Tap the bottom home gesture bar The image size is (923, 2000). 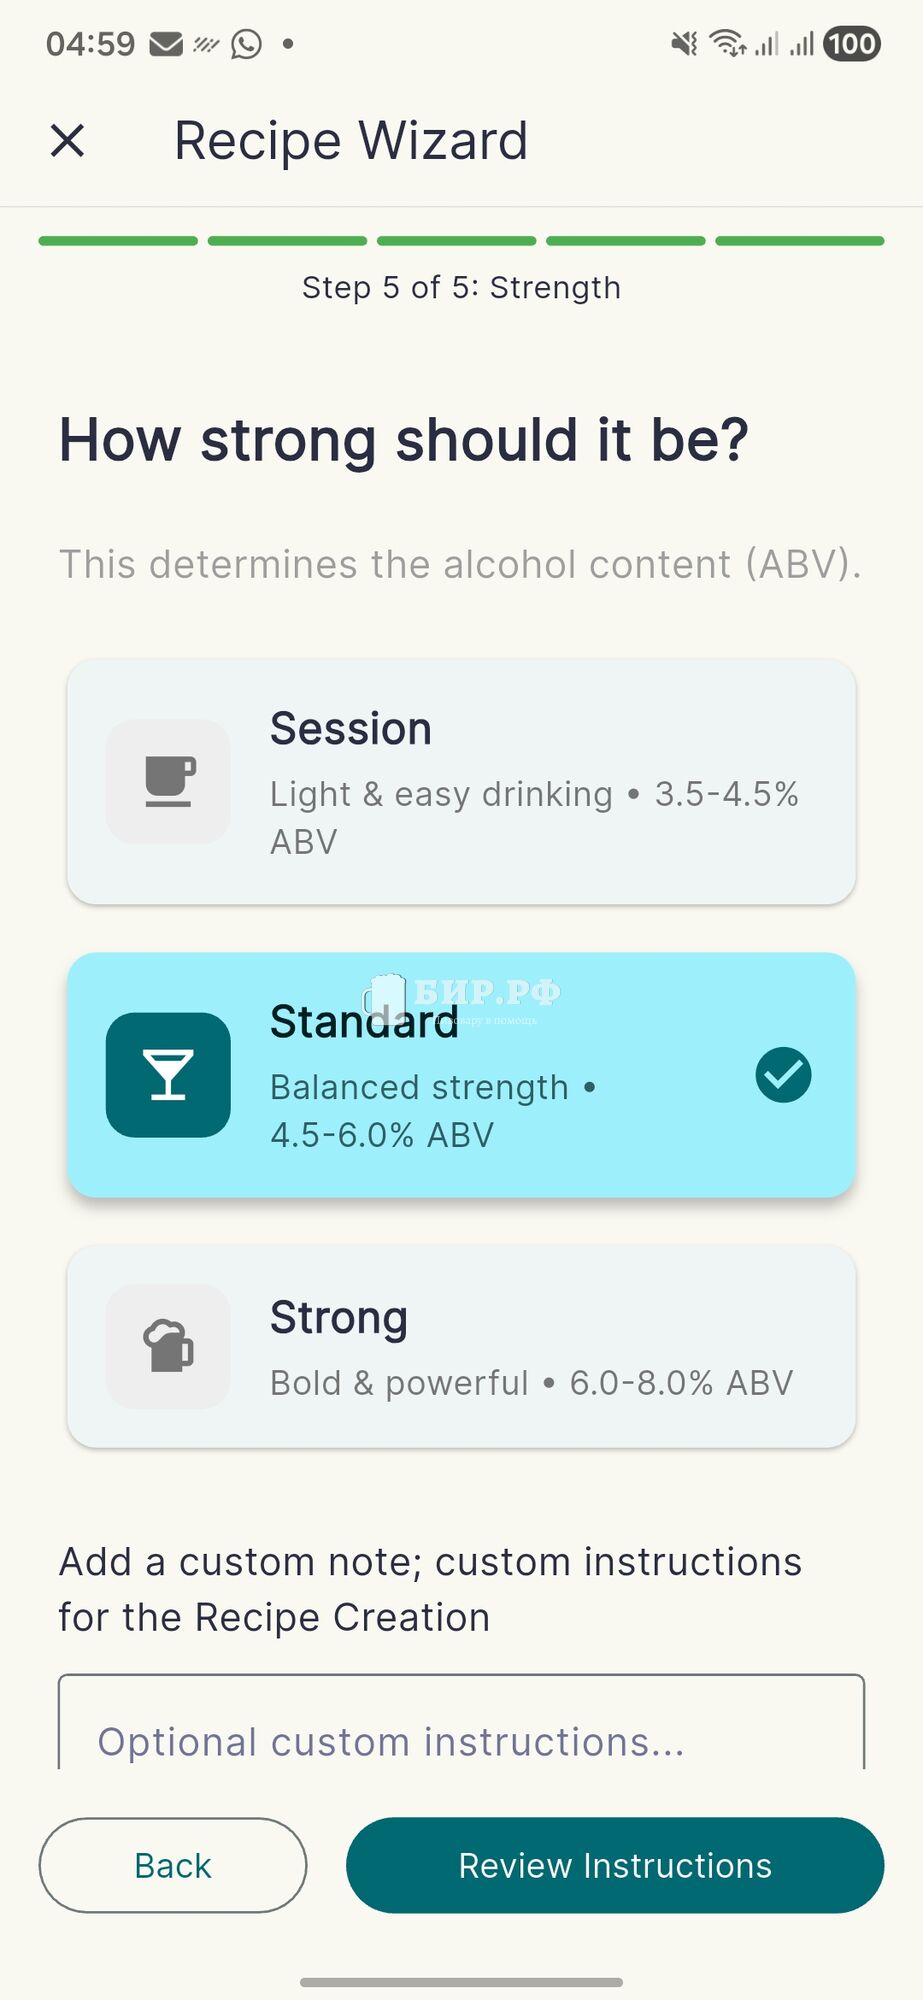tap(461, 1981)
